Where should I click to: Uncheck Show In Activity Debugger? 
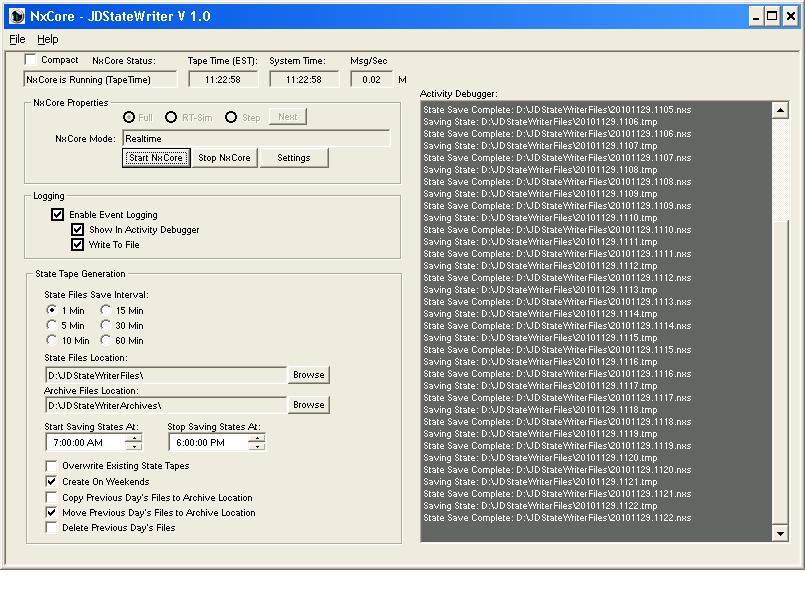point(77,230)
